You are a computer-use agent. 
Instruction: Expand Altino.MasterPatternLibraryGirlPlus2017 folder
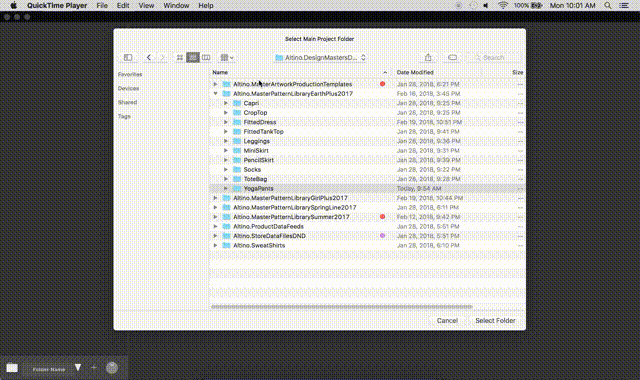coord(215,198)
